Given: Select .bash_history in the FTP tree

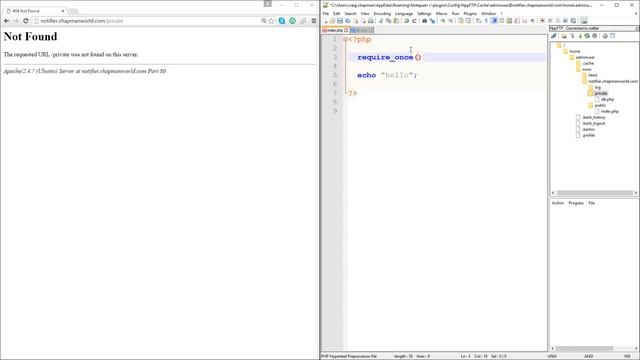Looking at the screenshot, I should (x=594, y=118).
